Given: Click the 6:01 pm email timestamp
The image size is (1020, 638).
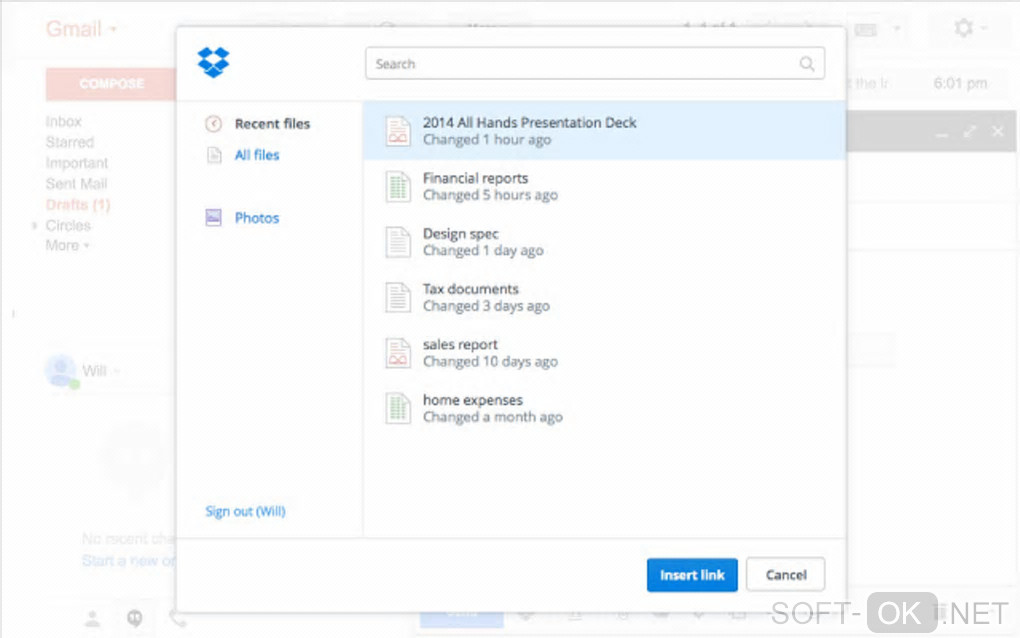Looking at the screenshot, I should pyautogui.click(x=960, y=83).
